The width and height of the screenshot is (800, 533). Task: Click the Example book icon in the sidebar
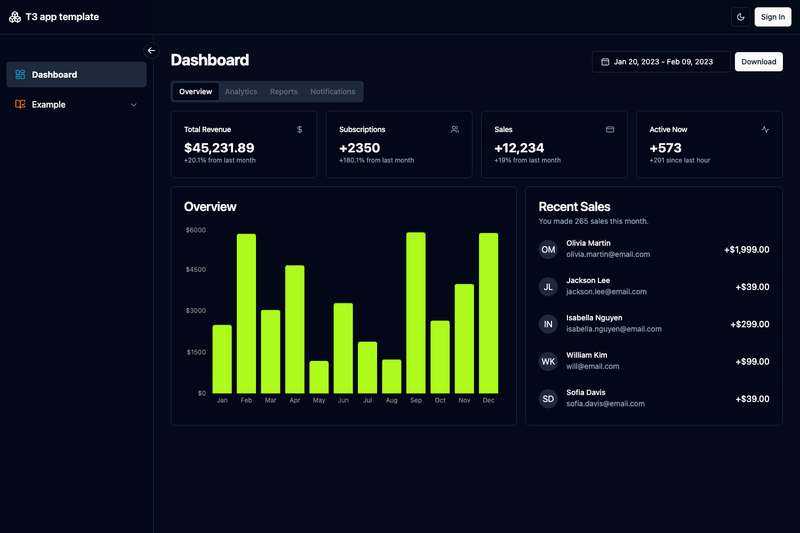[x=20, y=105]
